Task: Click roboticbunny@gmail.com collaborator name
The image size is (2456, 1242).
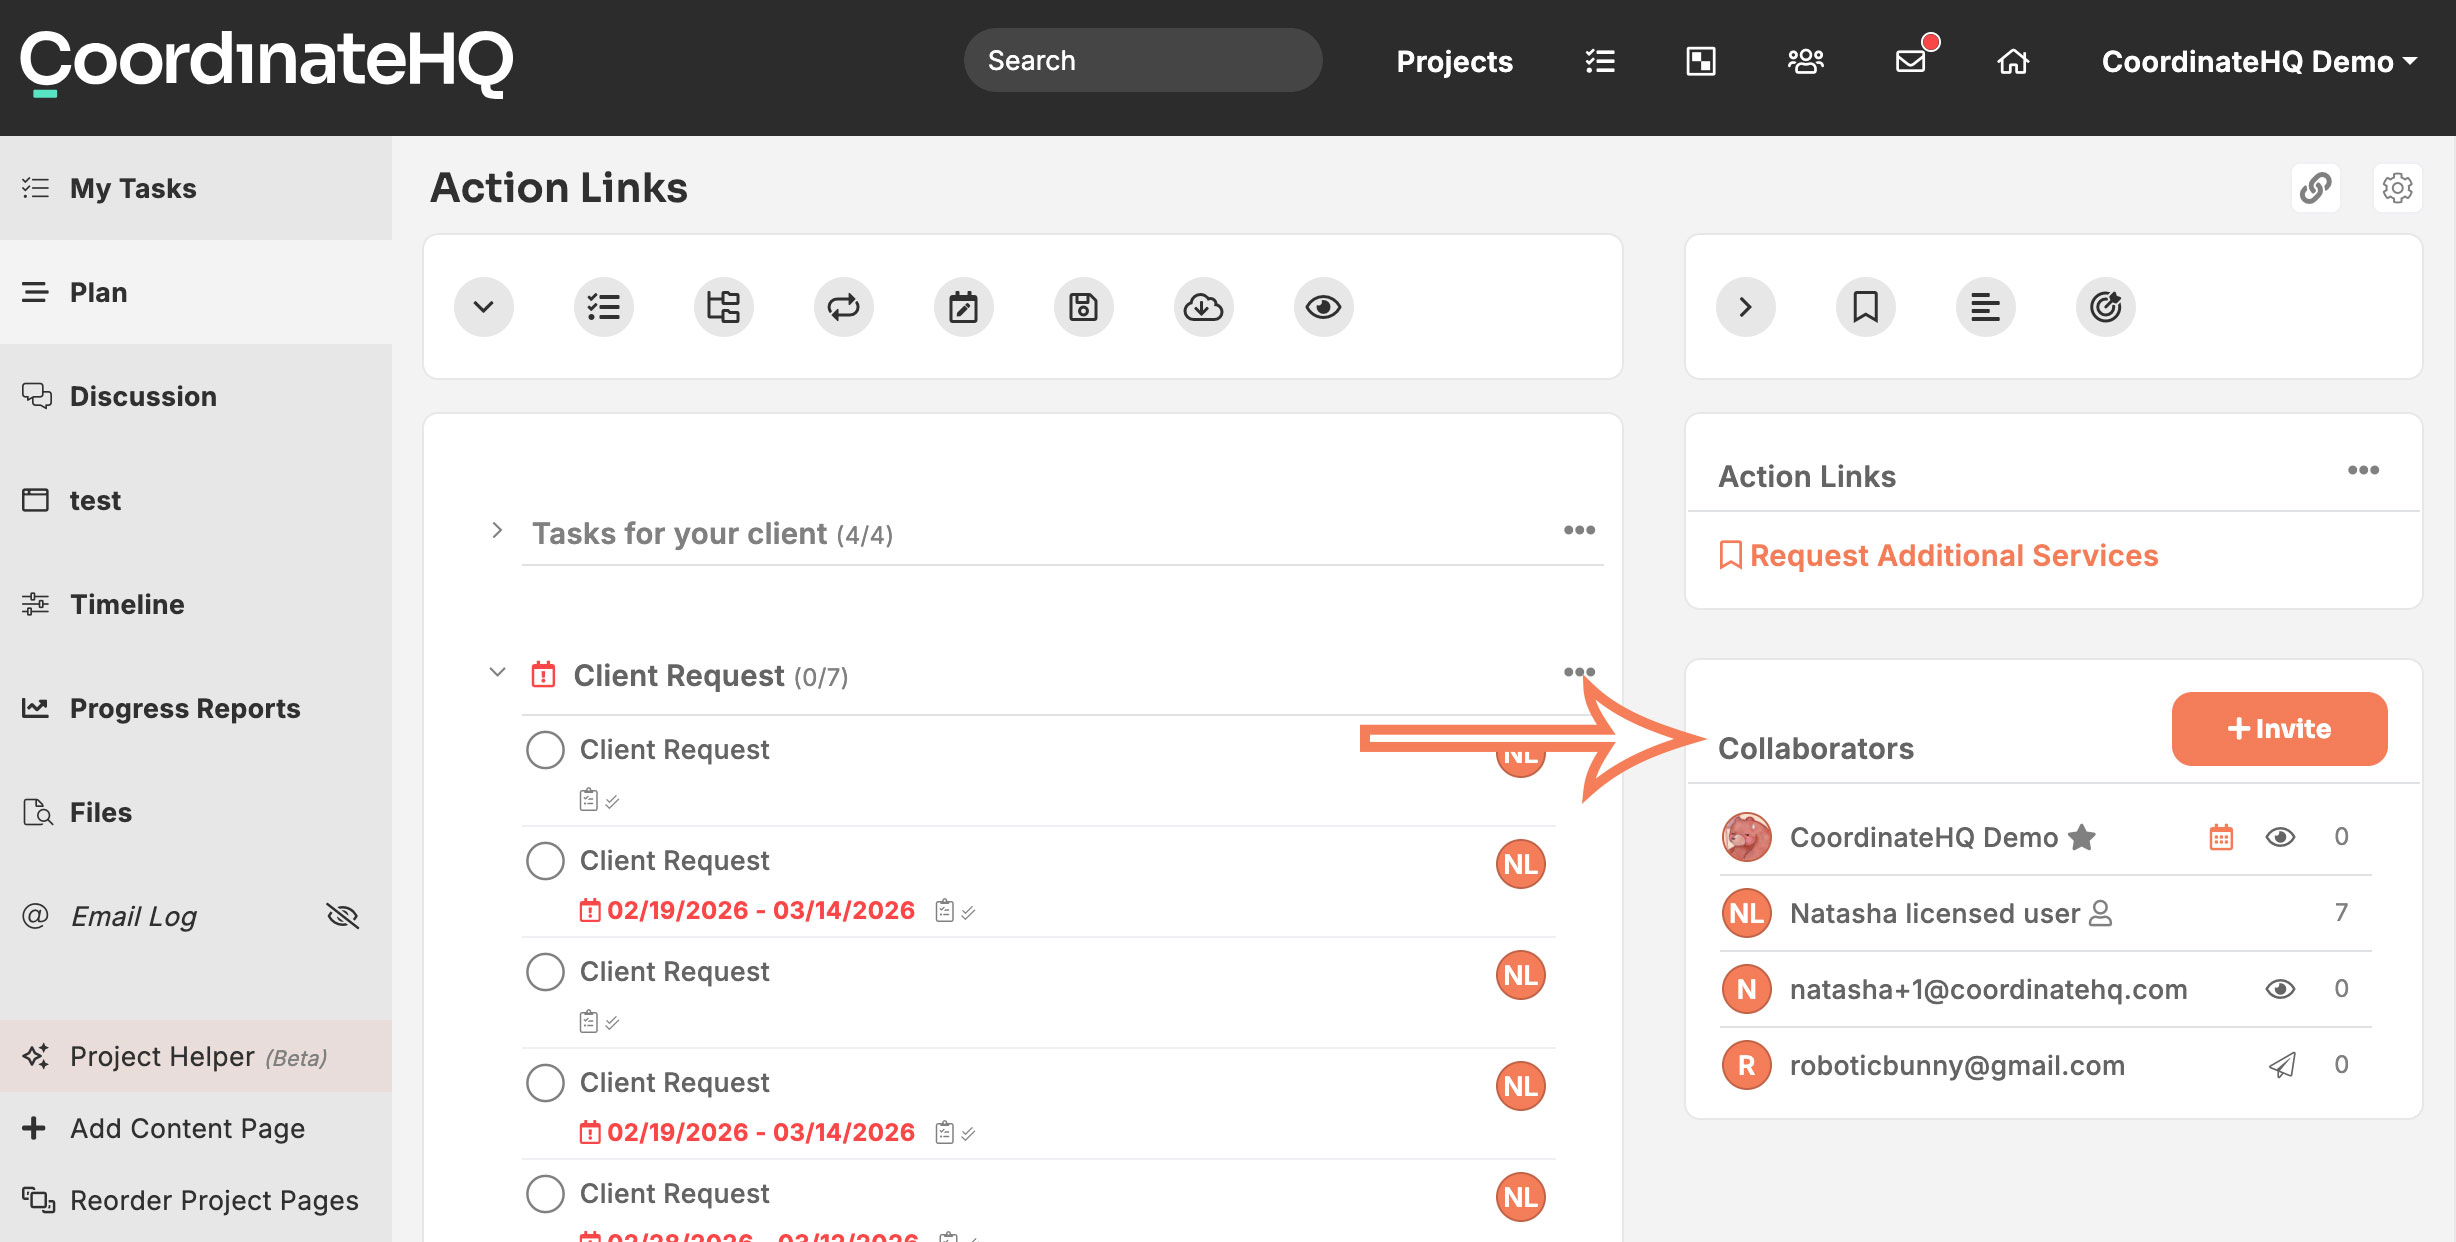Action: coord(1957,1065)
